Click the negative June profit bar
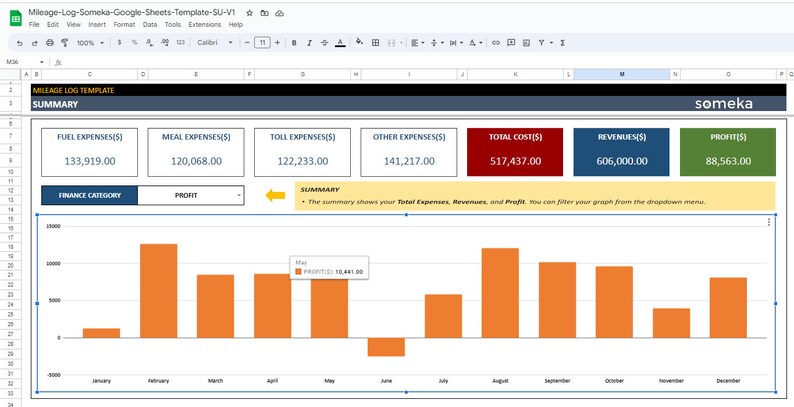The width and height of the screenshot is (794, 407). (386, 347)
